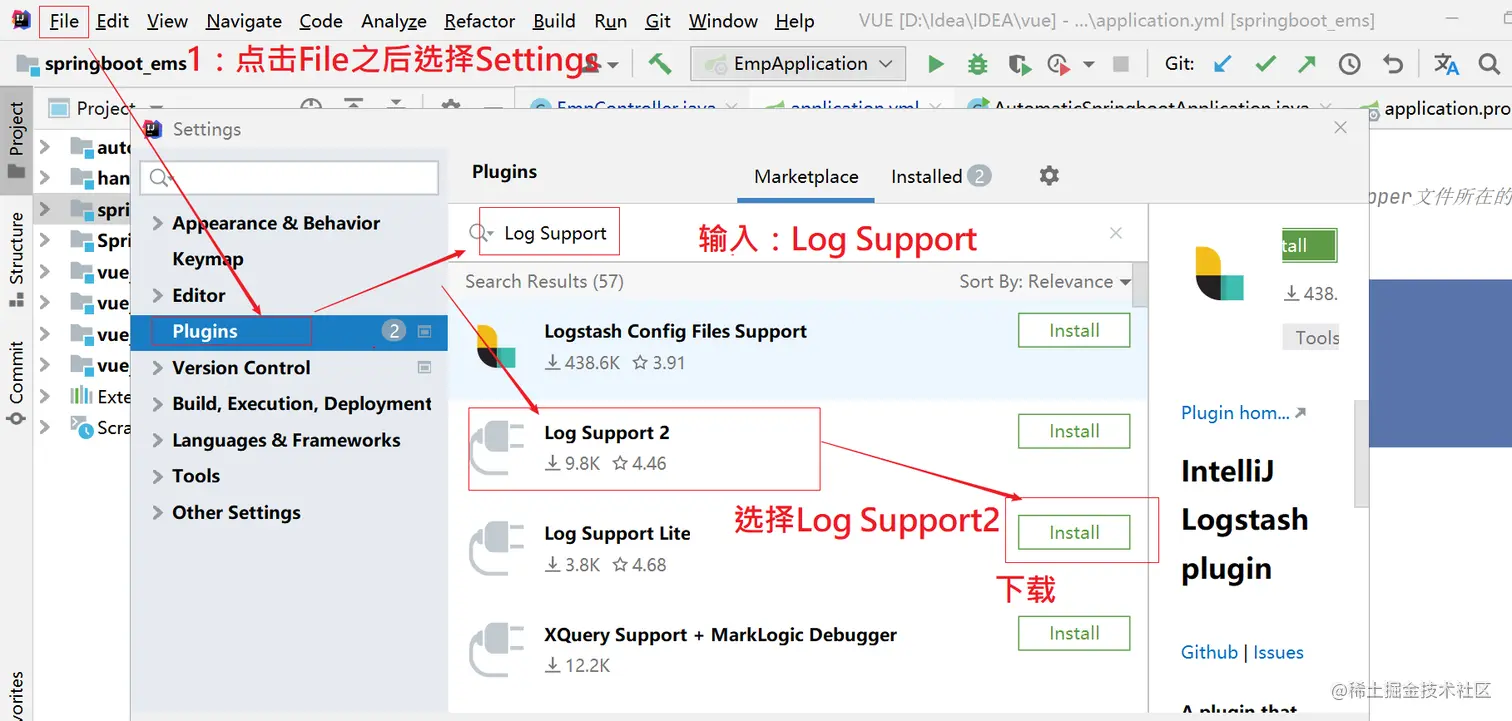1512x721 pixels.
Task: Open the Navigate menu
Action: (244, 21)
